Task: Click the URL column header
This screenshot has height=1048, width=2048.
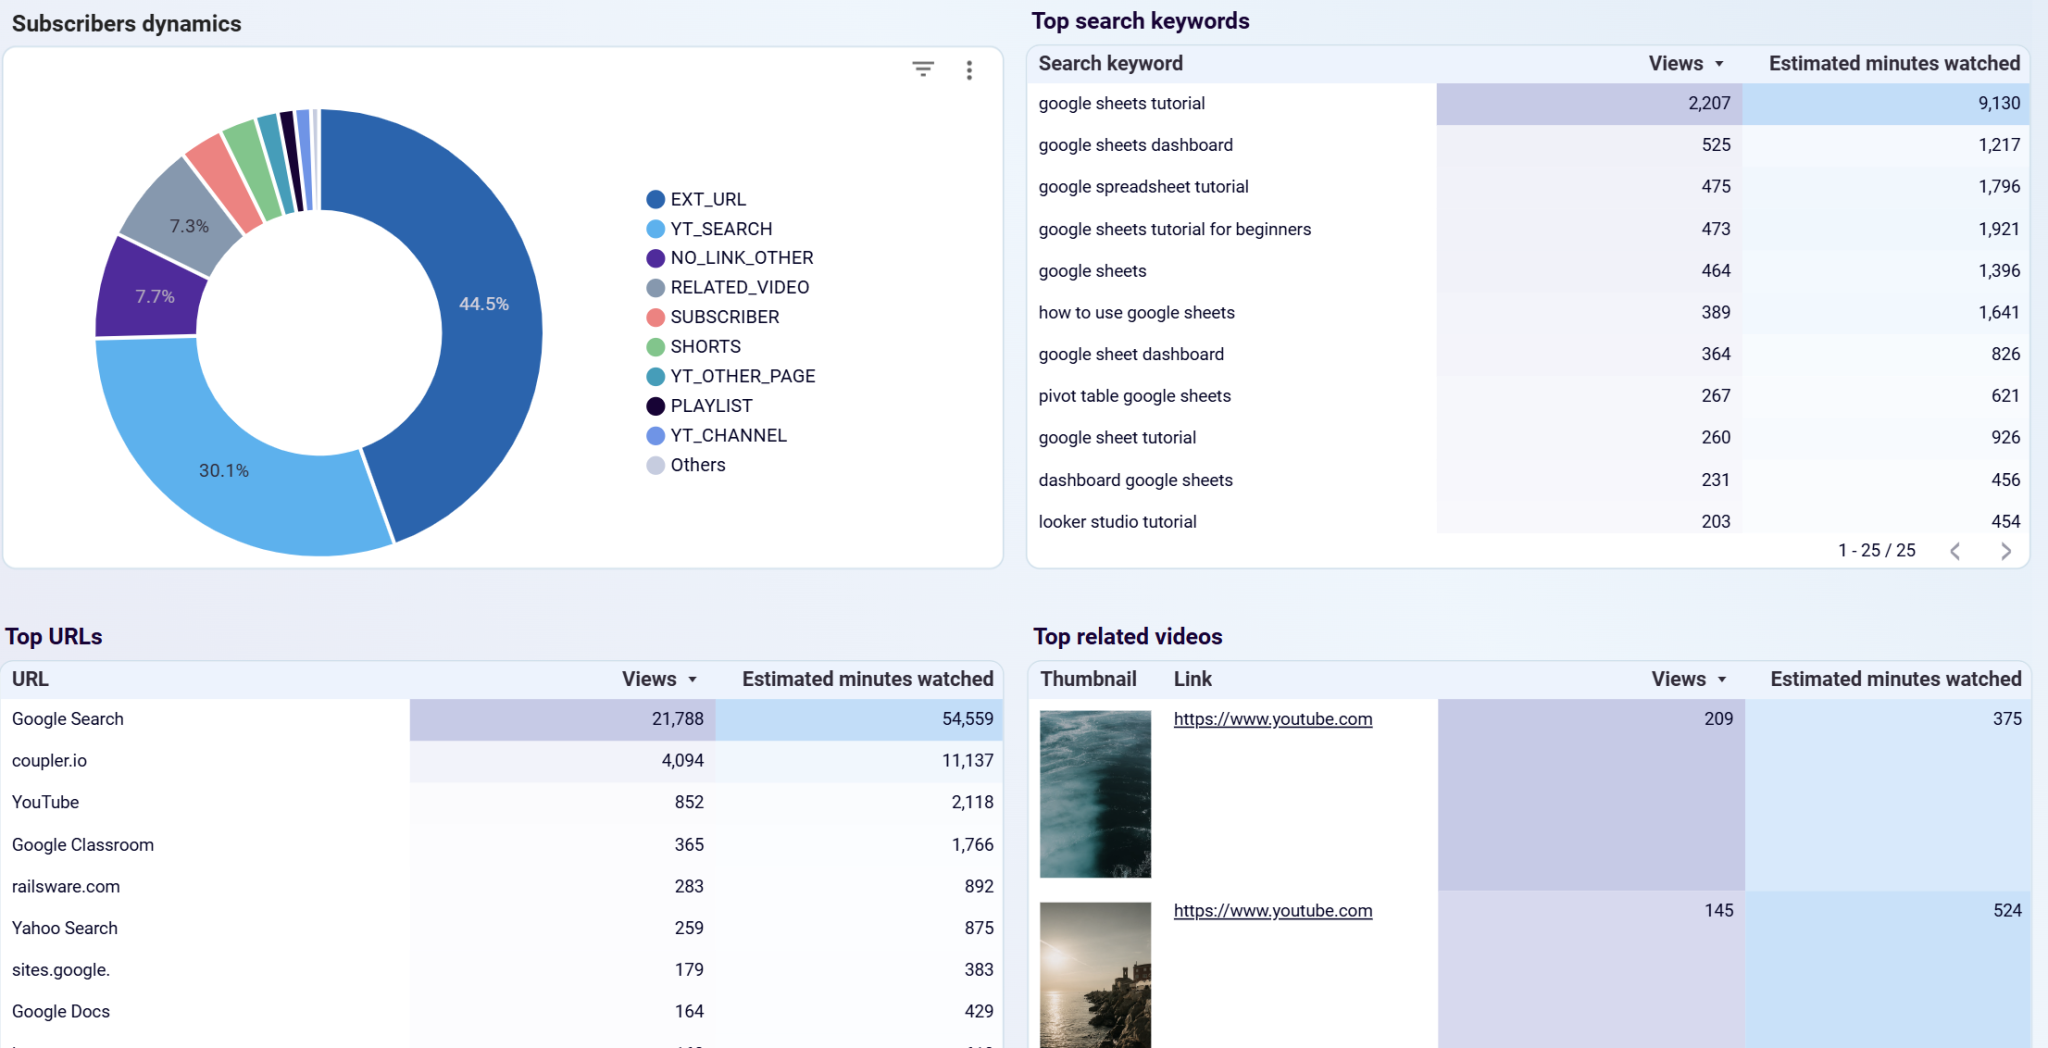Action: 30,679
